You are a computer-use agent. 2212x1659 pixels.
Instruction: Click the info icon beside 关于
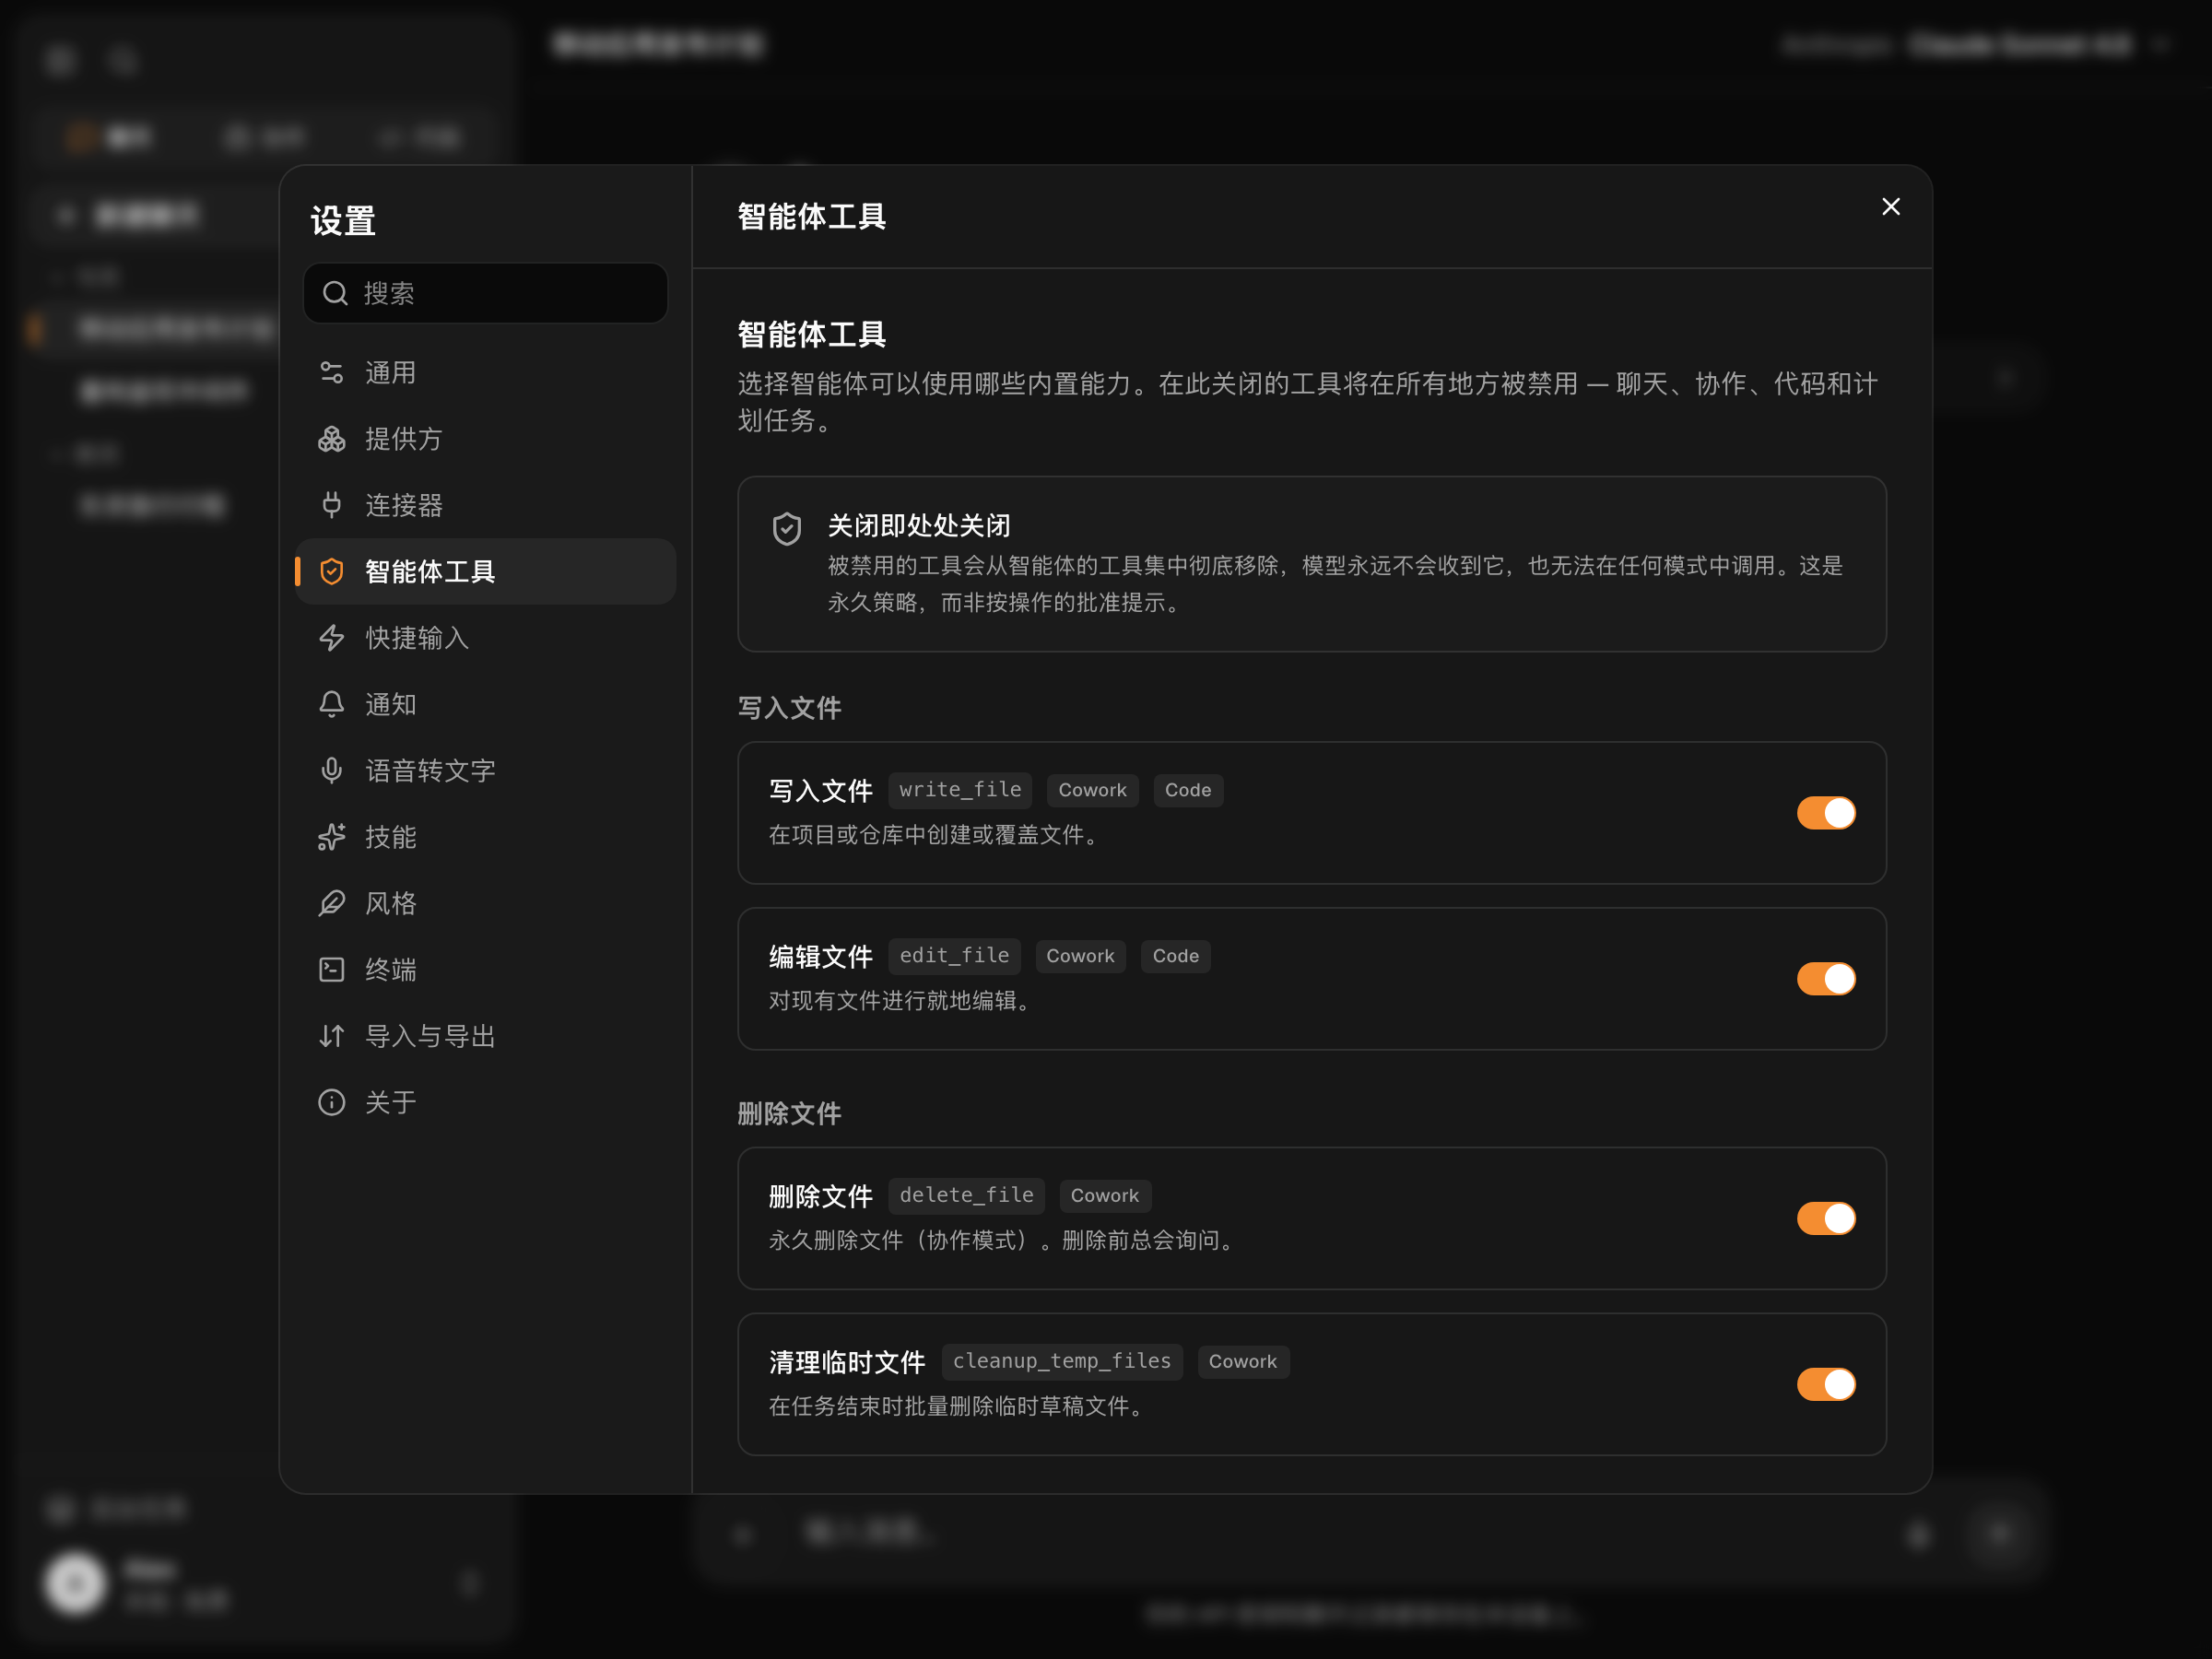pyautogui.click(x=332, y=1102)
